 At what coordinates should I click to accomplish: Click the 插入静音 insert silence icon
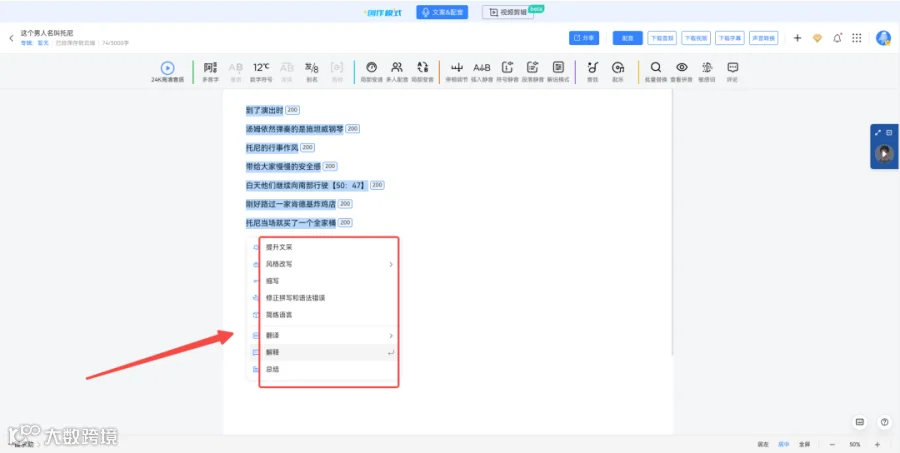coord(482,68)
